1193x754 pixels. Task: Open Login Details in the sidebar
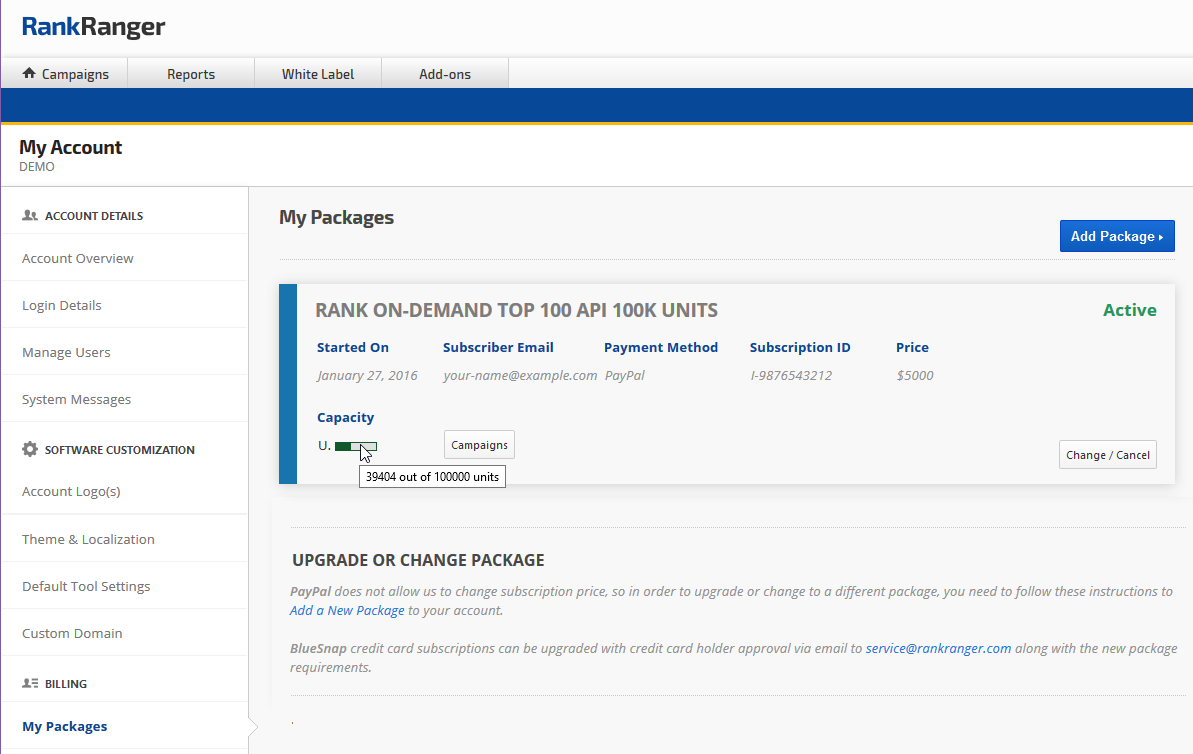[x=62, y=305]
